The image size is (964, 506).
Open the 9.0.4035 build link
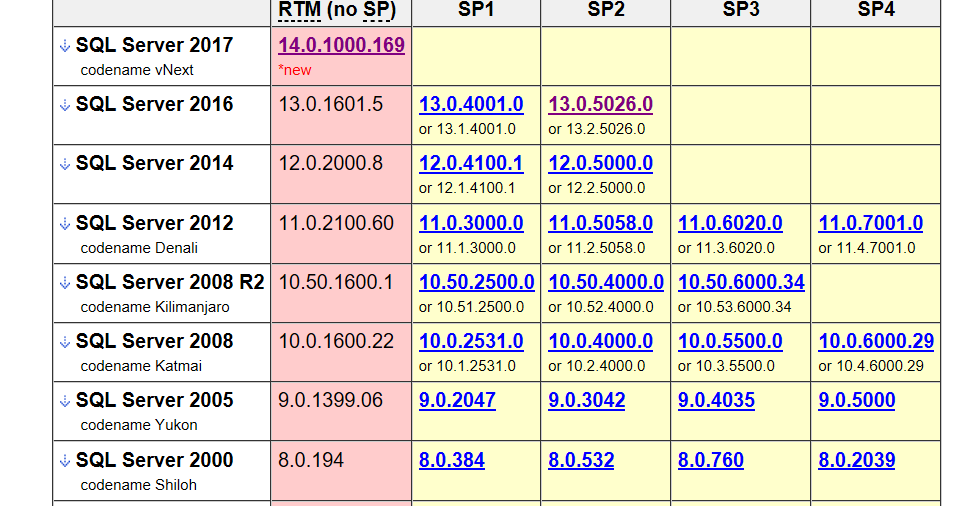[716, 400]
